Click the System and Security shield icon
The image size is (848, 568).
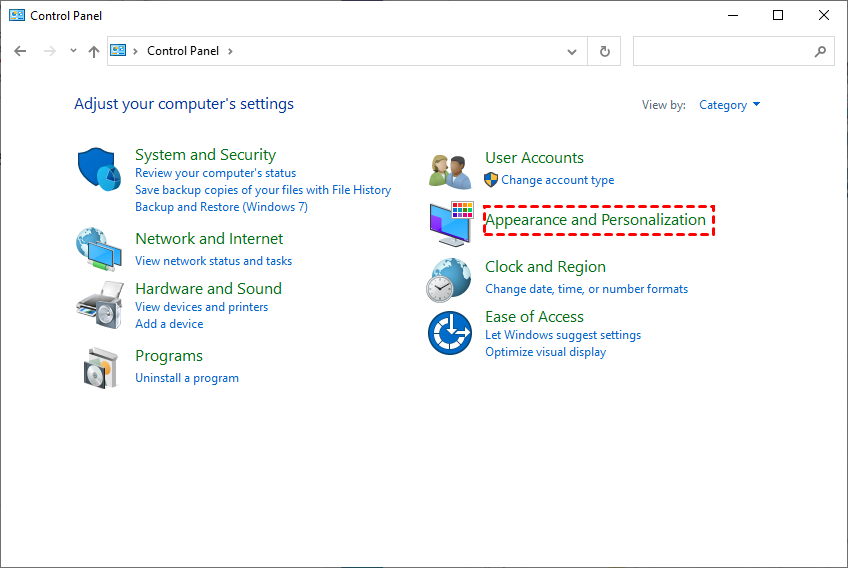[98, 168]
